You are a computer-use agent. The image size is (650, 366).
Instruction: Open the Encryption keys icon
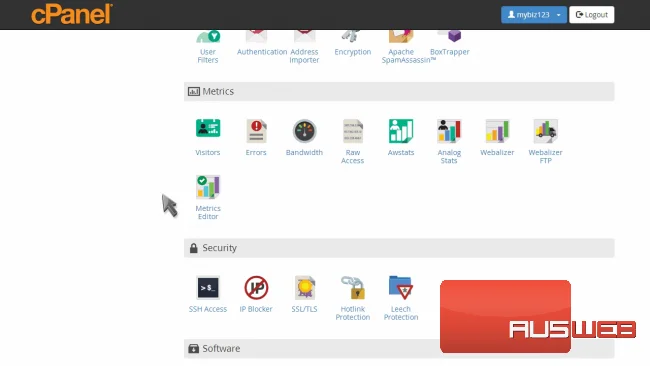(351, 36)
